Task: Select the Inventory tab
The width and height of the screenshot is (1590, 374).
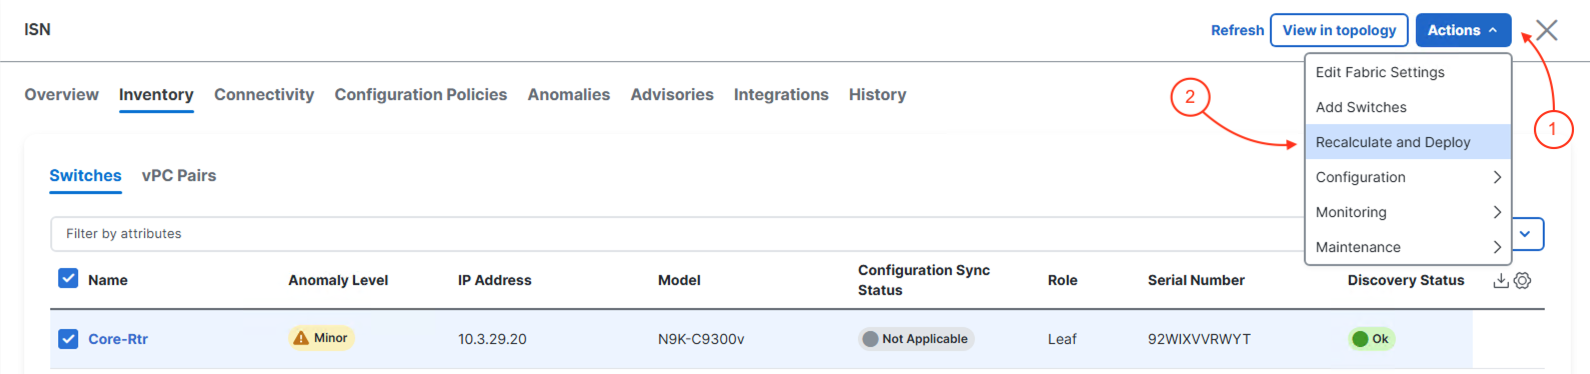Action: (x=156, y=94)
